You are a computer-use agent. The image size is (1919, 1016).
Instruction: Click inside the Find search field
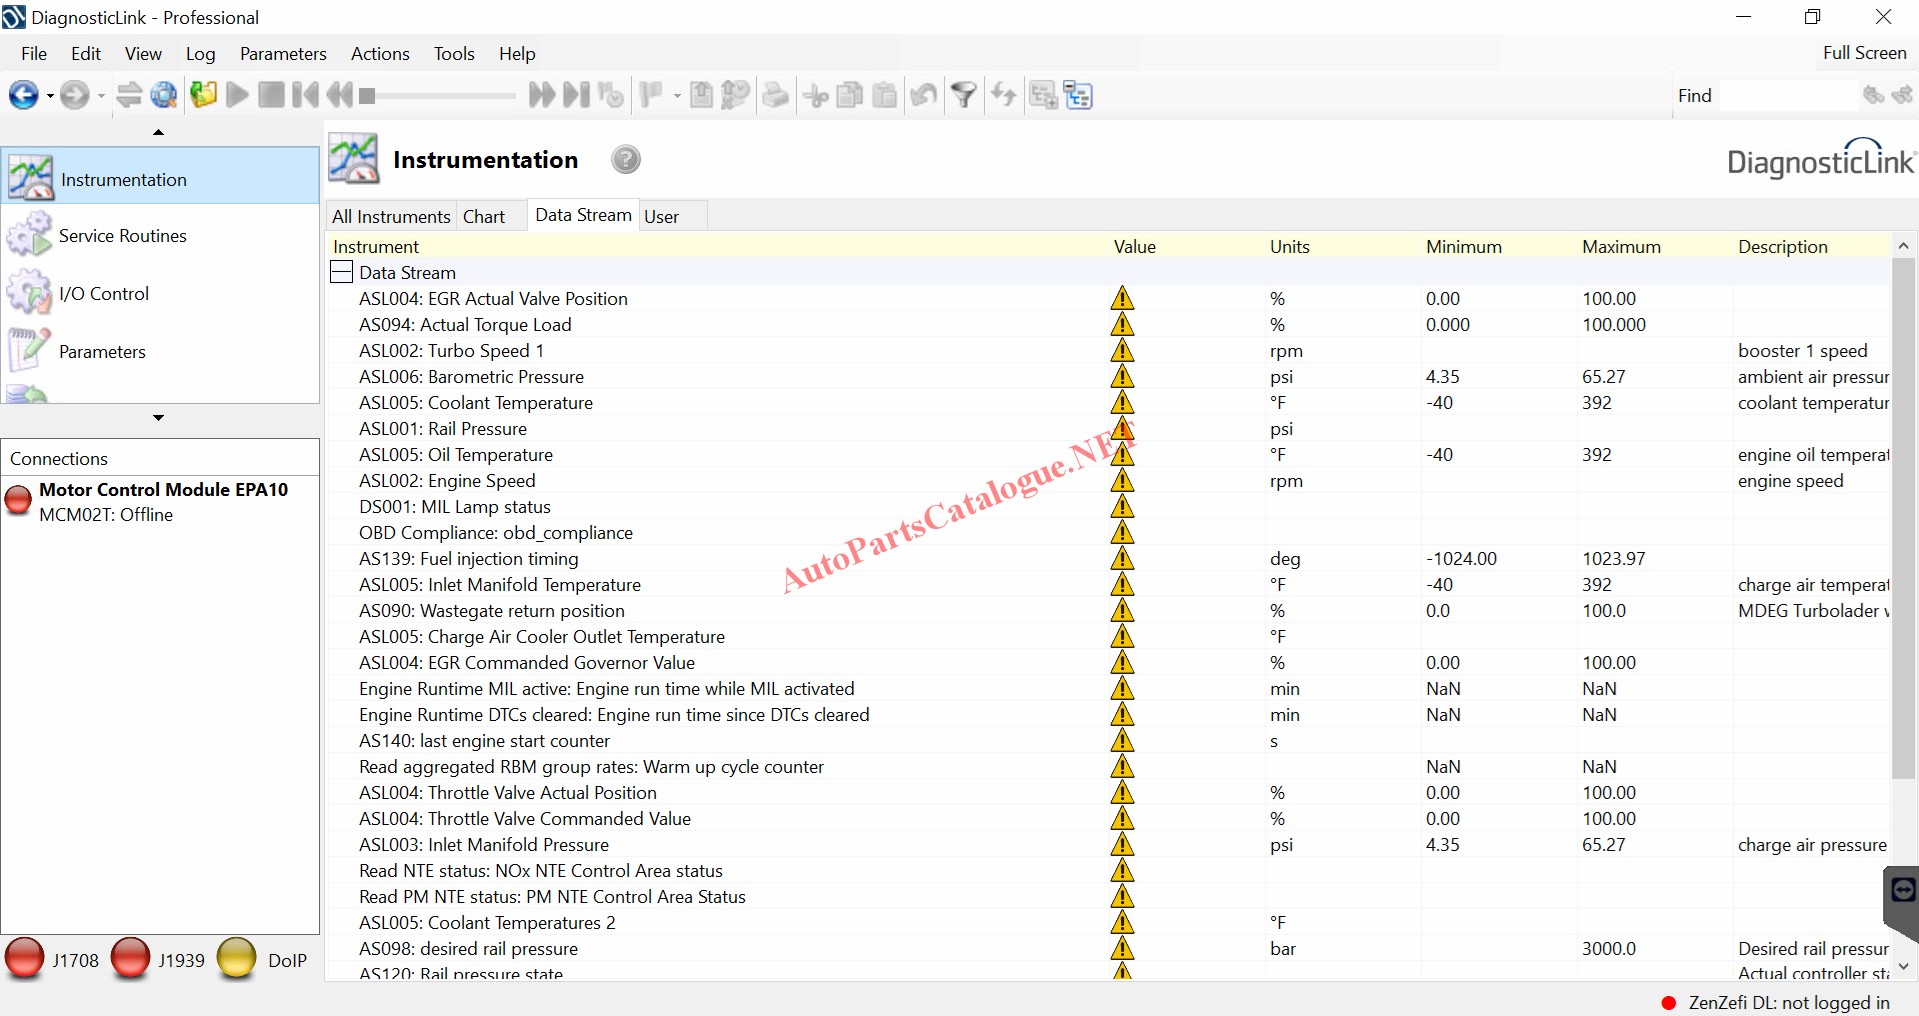point(1787,96)
